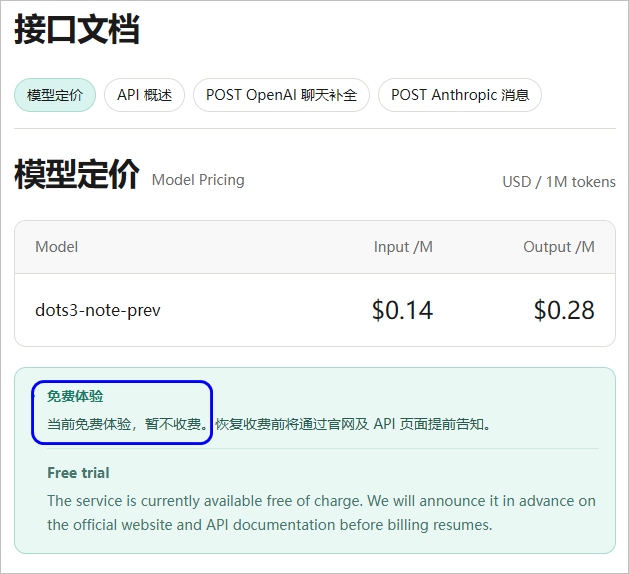The height and width of the screenshot is (574, 629).
Task: Click the $0.28 output price
Action: tap(564, 310)
